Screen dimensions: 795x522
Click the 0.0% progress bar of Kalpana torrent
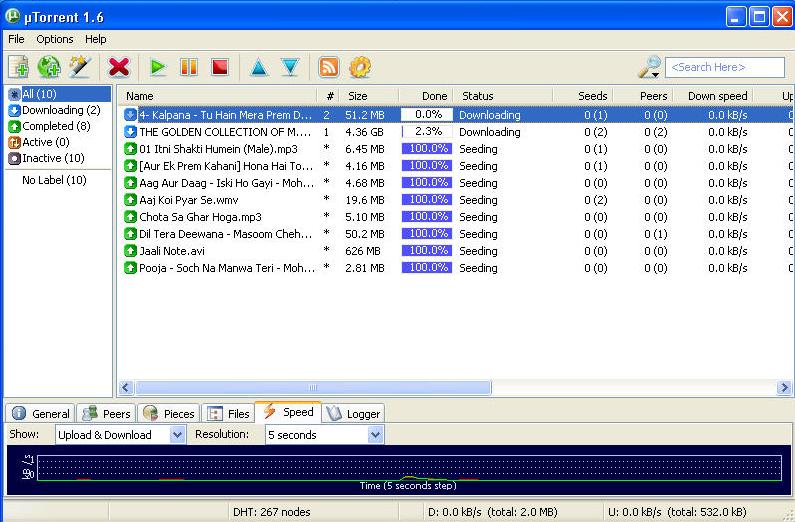tap(427, 115)
